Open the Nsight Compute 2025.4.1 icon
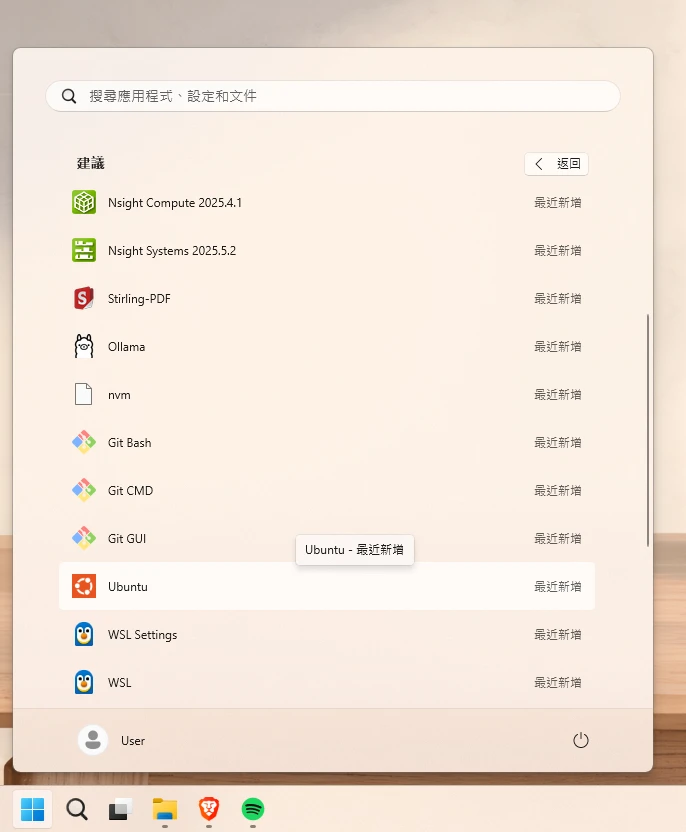Screen dimensions: 686x832 [x=84, y=202]
